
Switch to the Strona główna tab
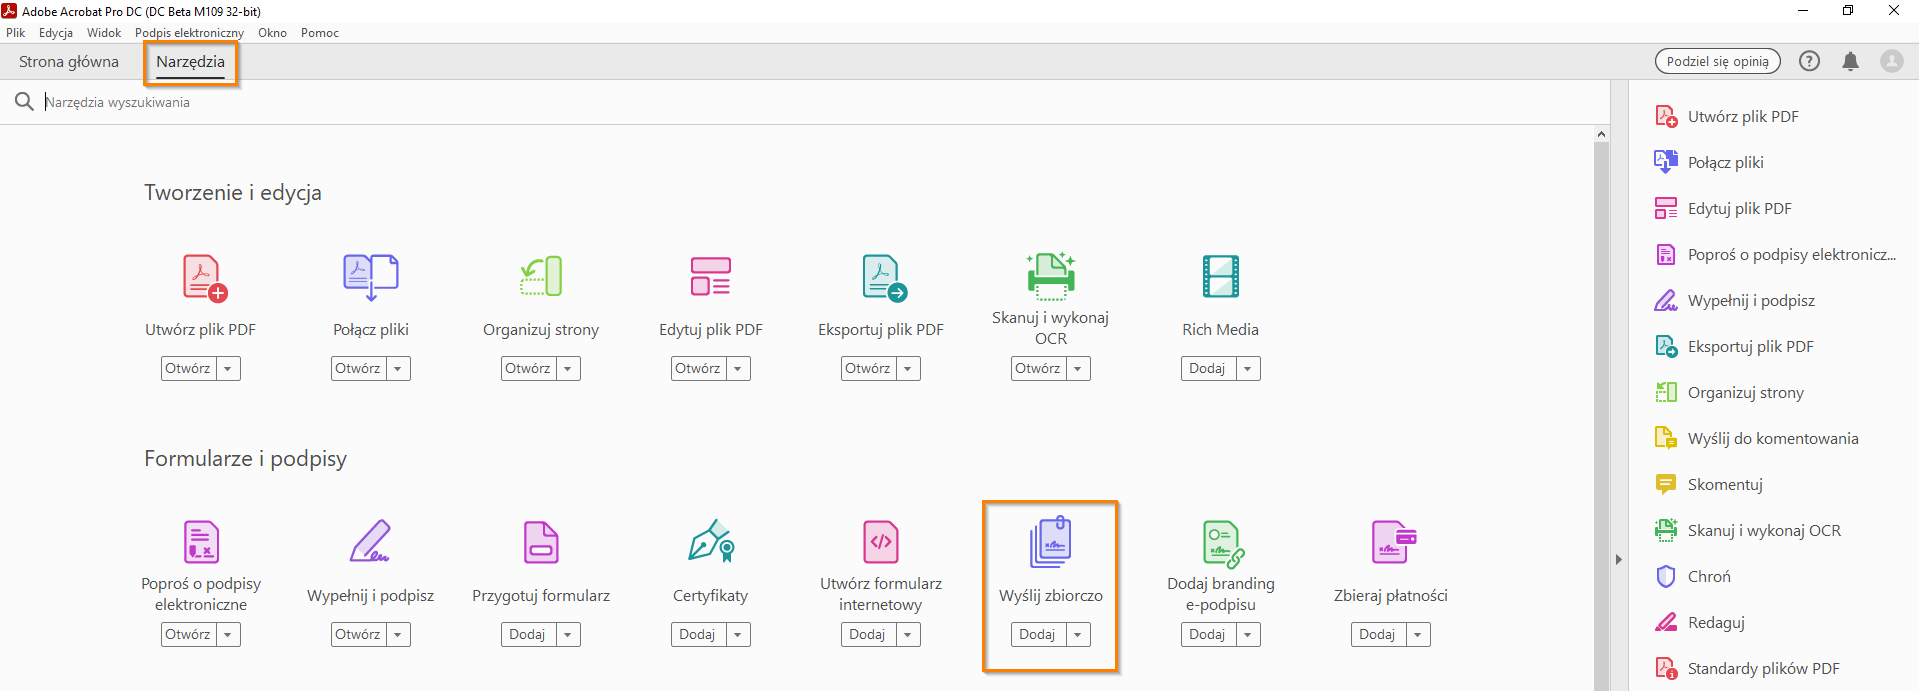(x=69, y=62)
